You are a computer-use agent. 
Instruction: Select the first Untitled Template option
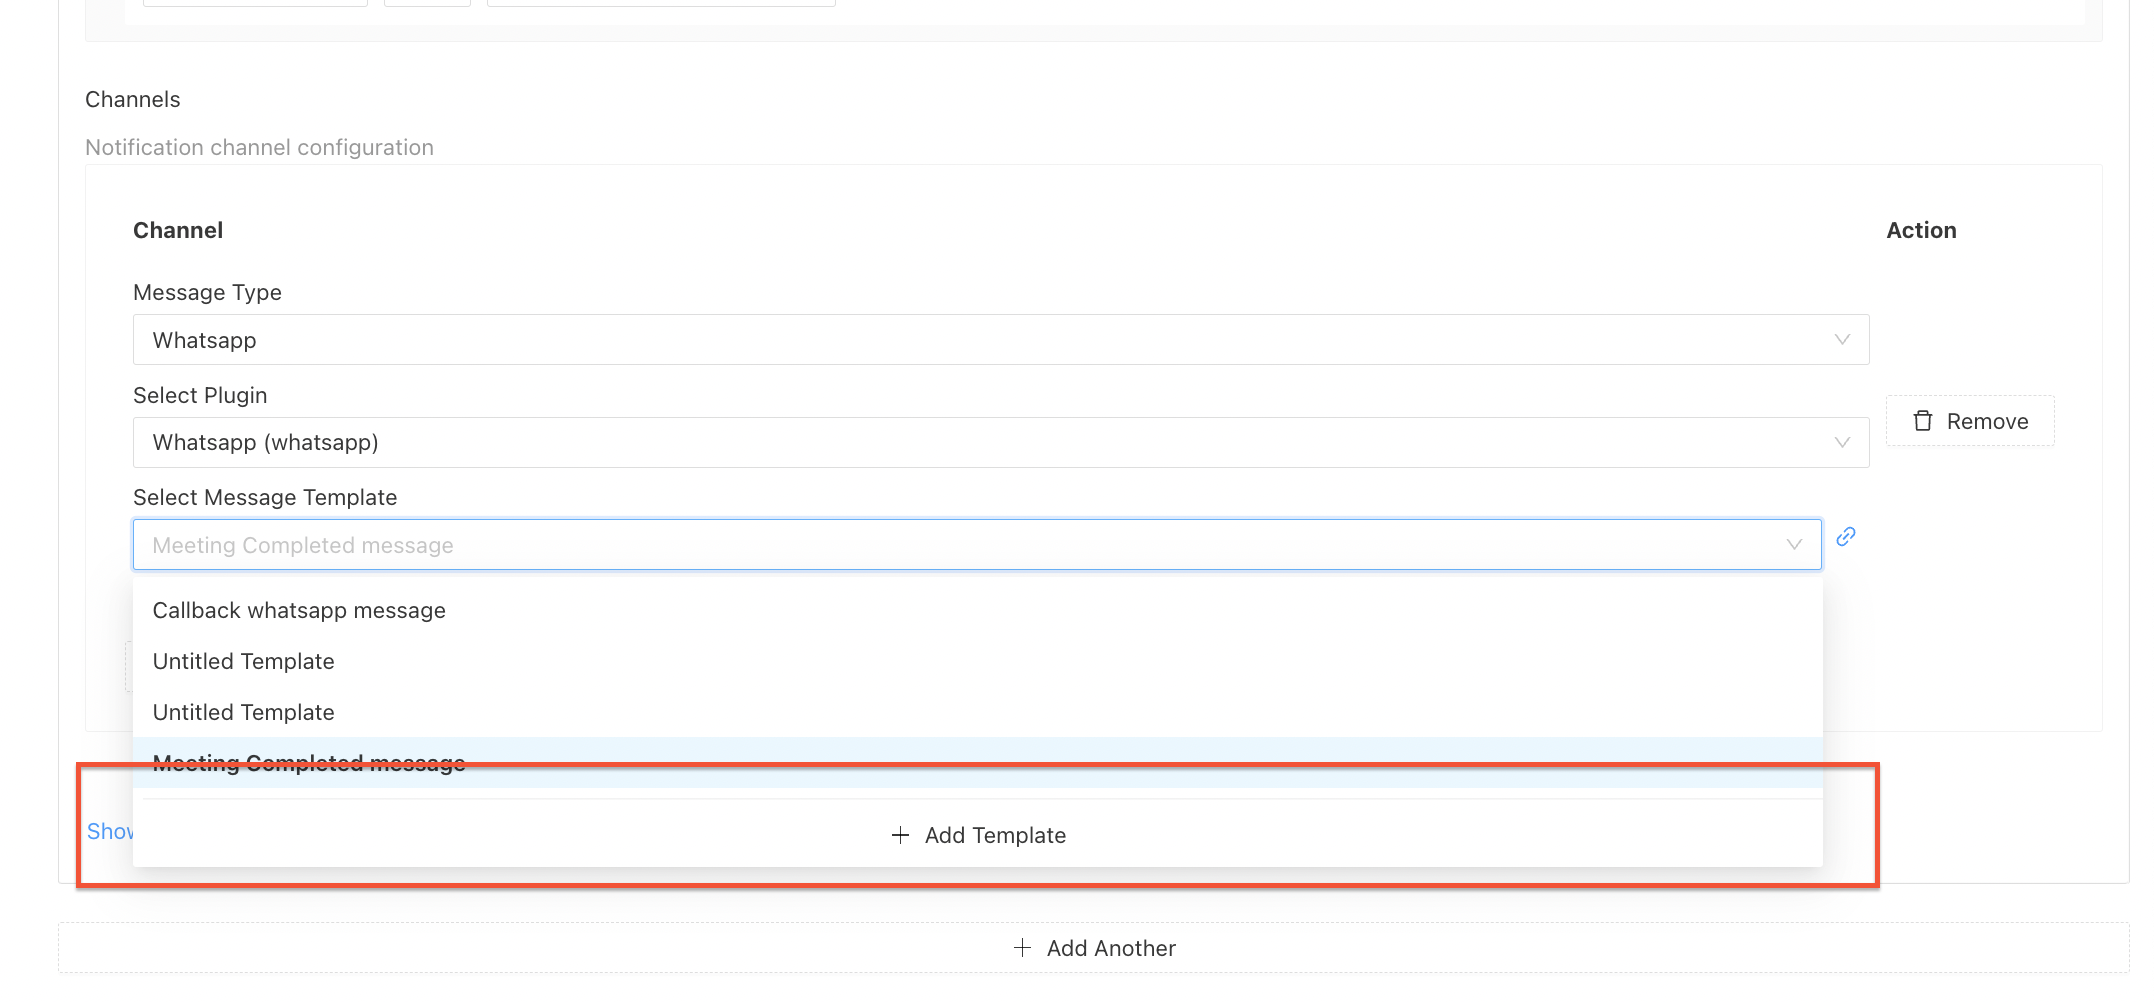coord(243,662)
